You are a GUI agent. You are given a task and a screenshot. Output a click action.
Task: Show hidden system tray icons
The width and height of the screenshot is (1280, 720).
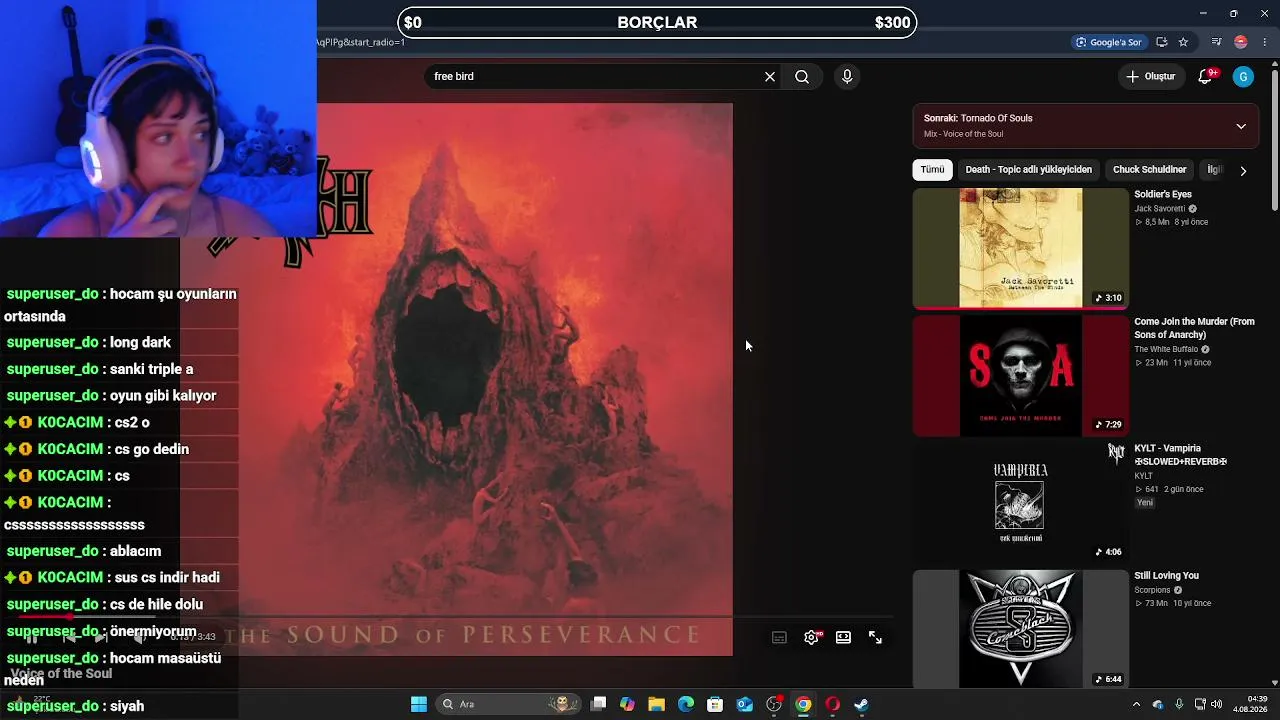1136,704
